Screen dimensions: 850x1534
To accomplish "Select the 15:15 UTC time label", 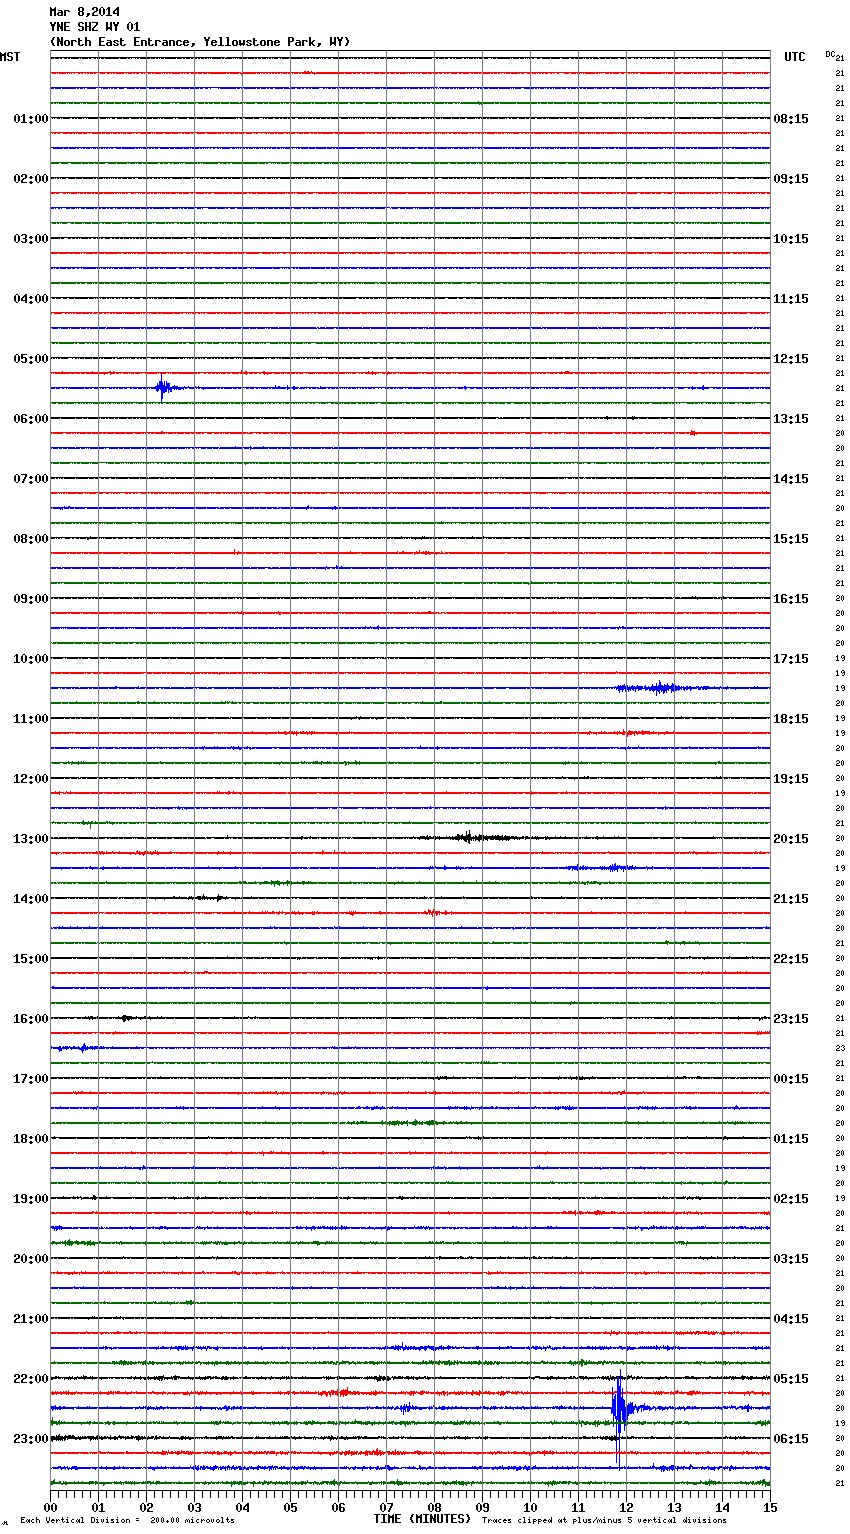I will point(791,539).
